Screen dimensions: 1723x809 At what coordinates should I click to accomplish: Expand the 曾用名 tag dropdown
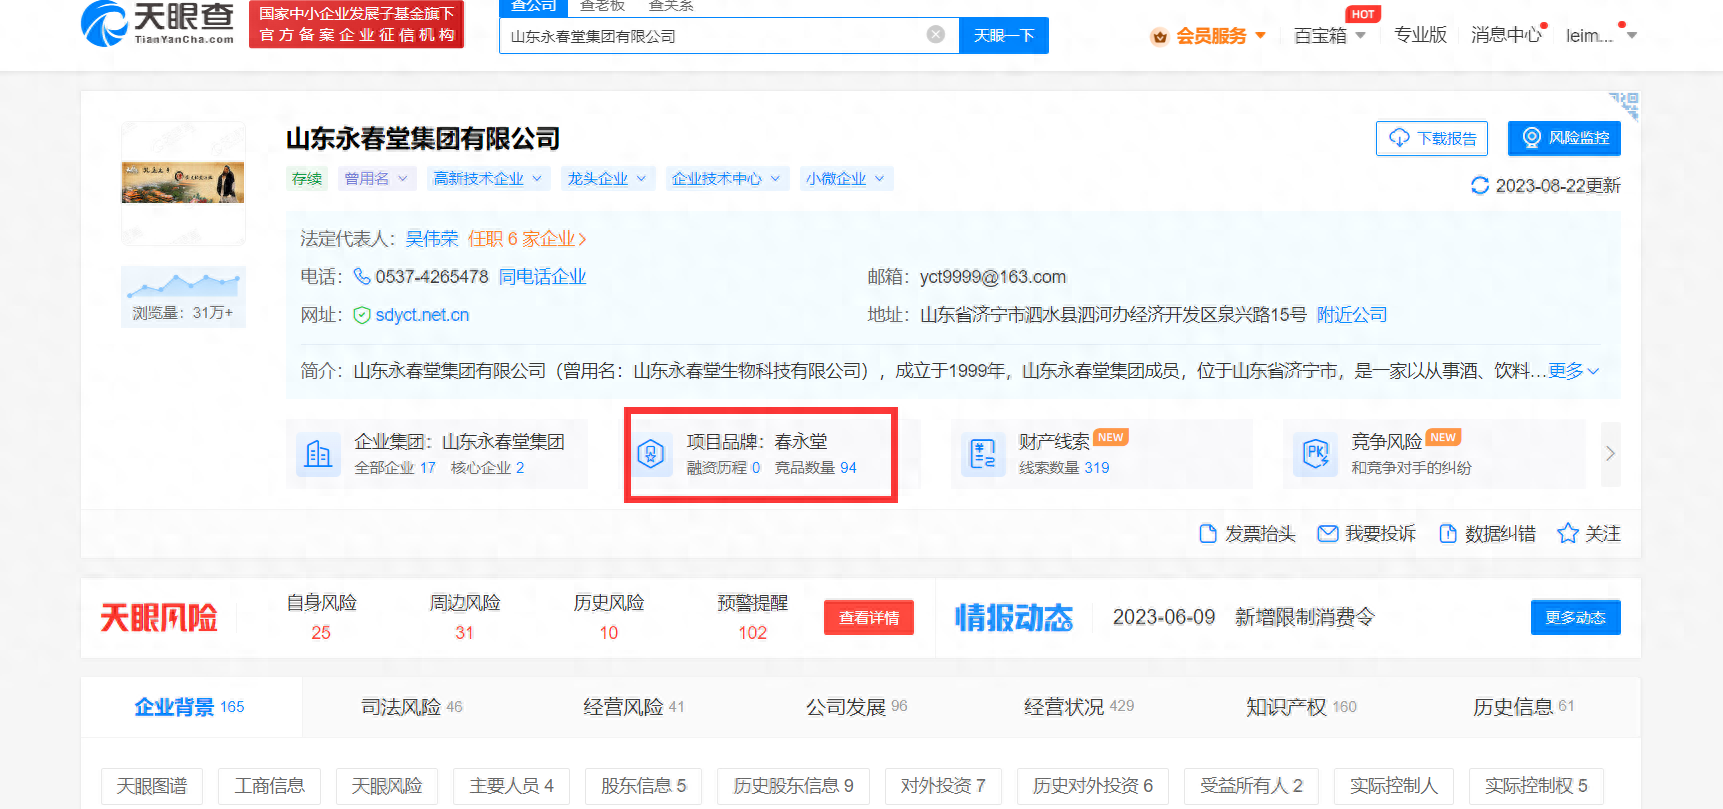[x=375, y=179]
